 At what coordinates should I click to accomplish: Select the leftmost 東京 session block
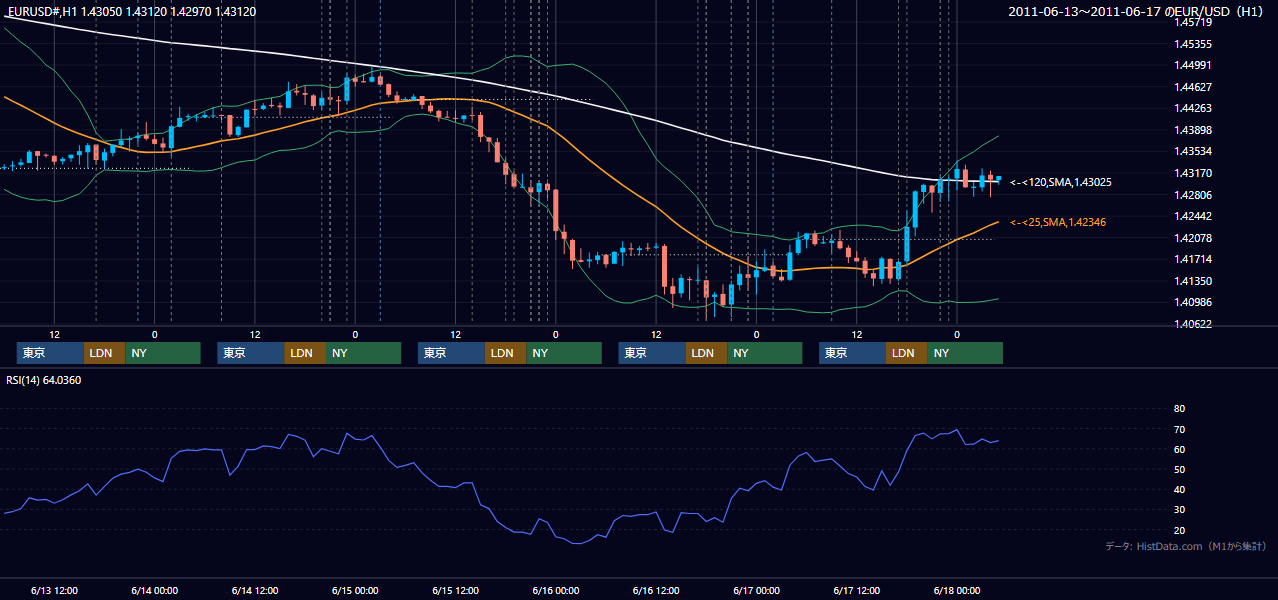(x=50, y=353)
